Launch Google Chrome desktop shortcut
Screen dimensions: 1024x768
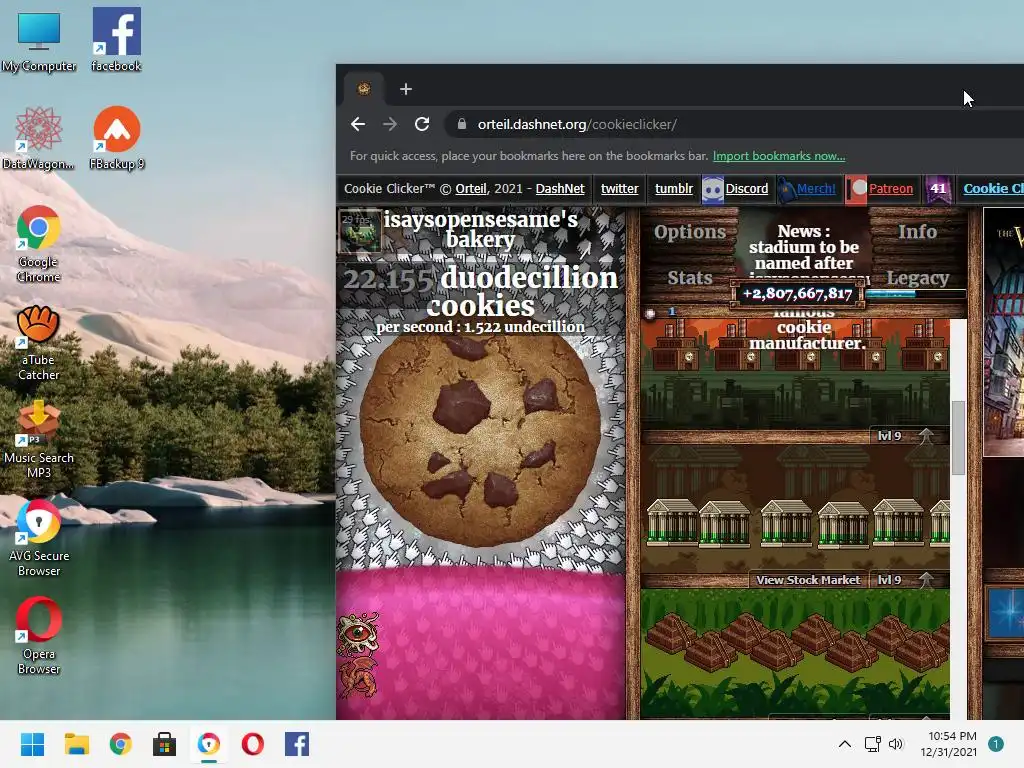click(39, 244)
